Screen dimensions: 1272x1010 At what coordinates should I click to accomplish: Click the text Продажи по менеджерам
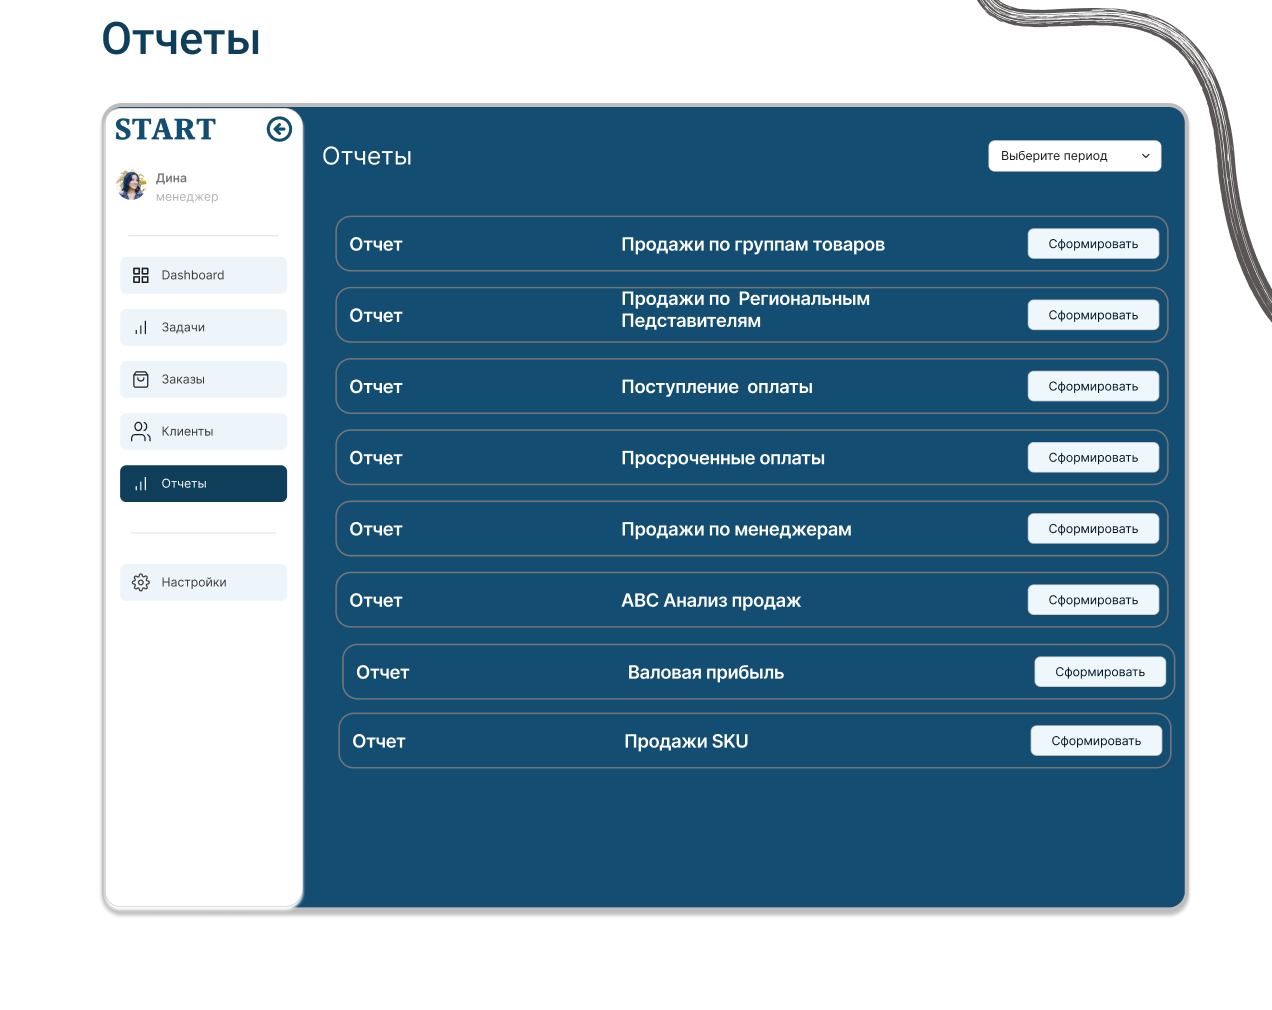click(x=736, y=529)
